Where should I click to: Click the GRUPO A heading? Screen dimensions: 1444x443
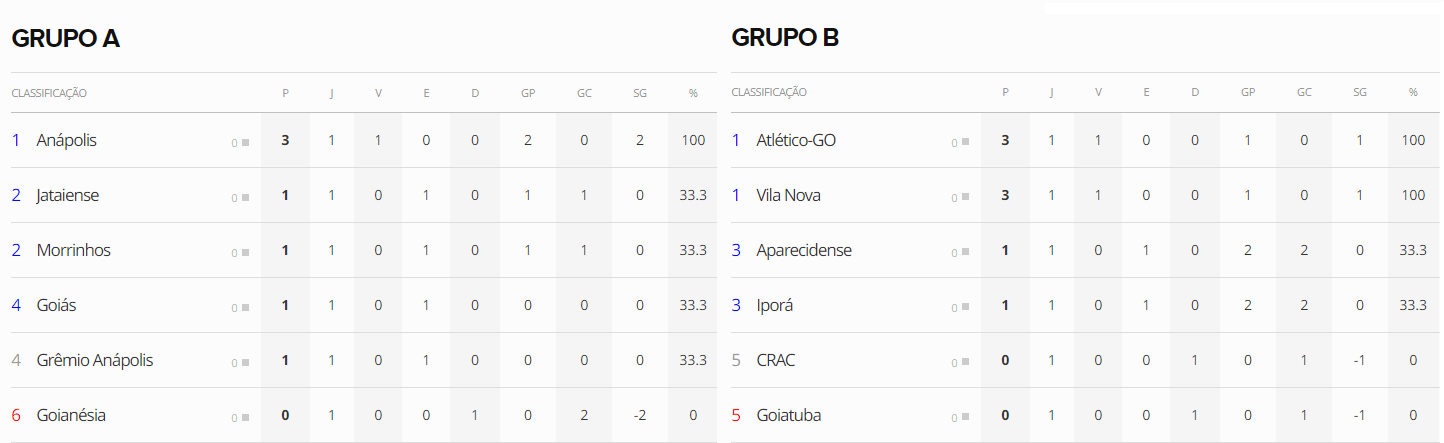pos(66,38)
